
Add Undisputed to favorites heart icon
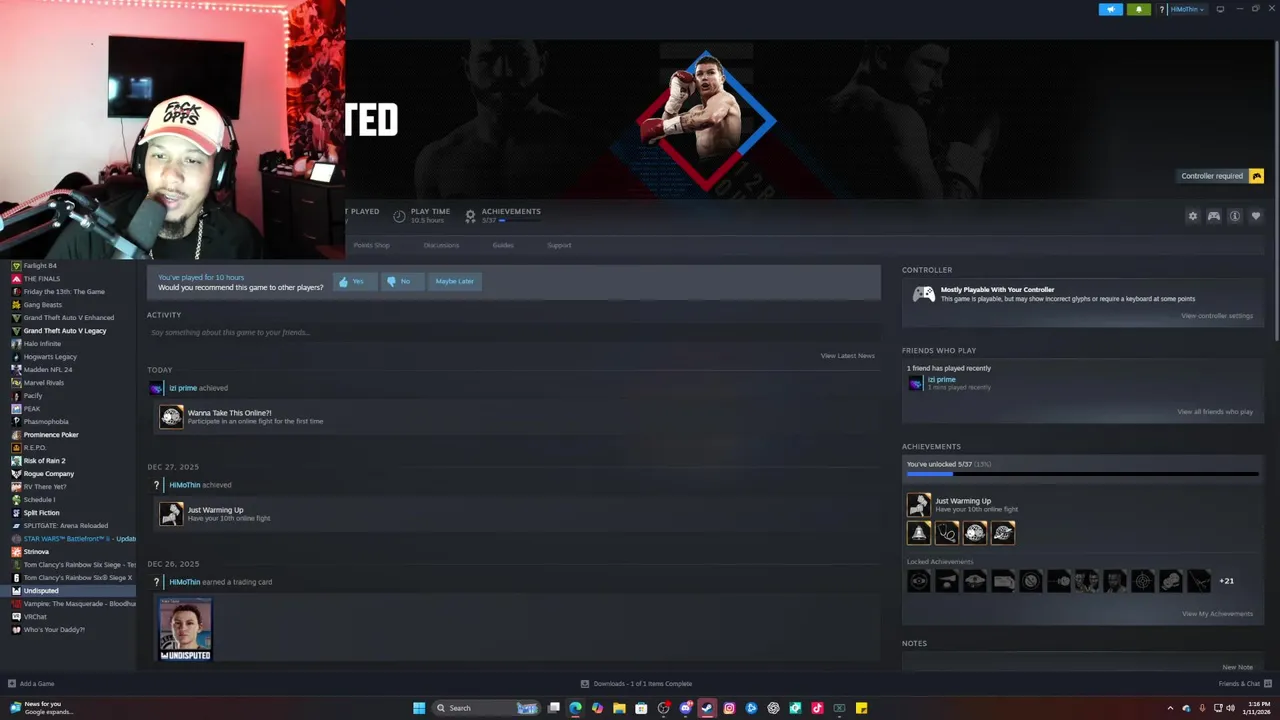tap(1256, 216)
